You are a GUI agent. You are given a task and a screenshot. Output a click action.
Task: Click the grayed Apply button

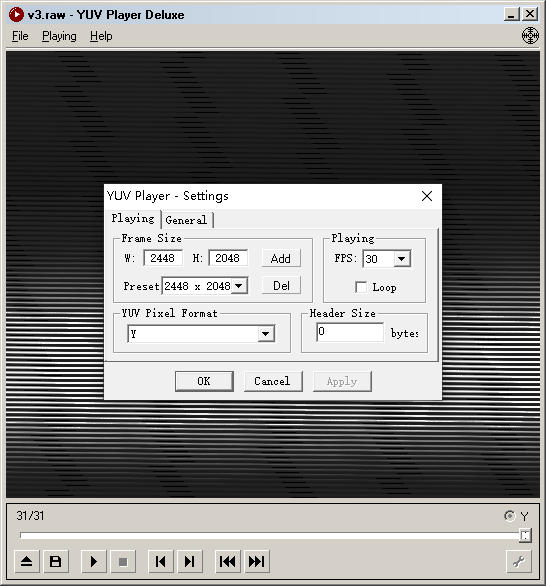342,381
